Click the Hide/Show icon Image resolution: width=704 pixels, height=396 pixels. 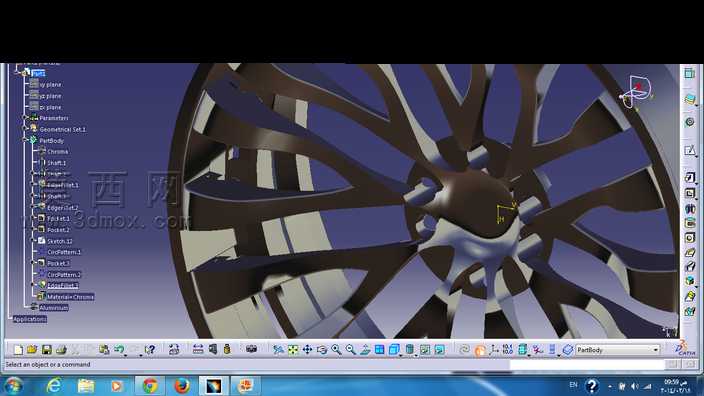coord(425,350)
